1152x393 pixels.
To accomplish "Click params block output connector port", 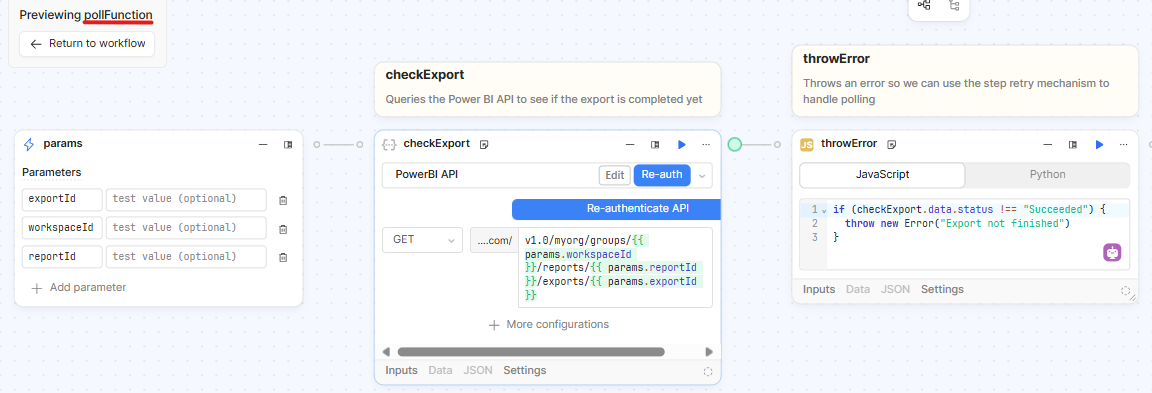I will 317,145.
